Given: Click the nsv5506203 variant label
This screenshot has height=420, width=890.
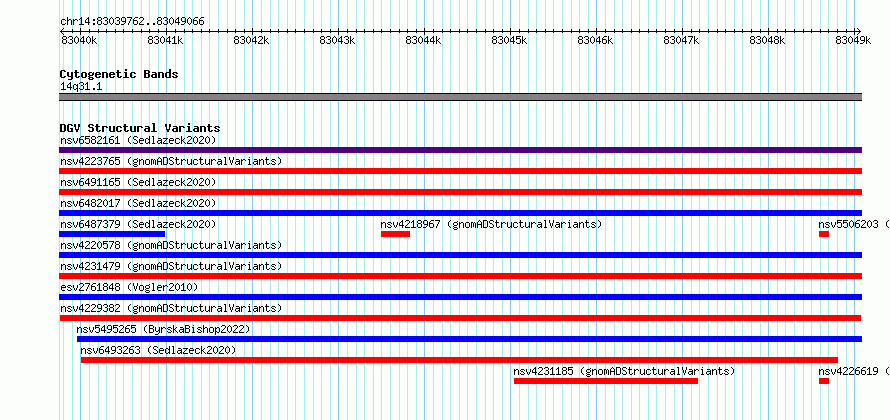Looking at the screenshot, I should pos(854,224).
